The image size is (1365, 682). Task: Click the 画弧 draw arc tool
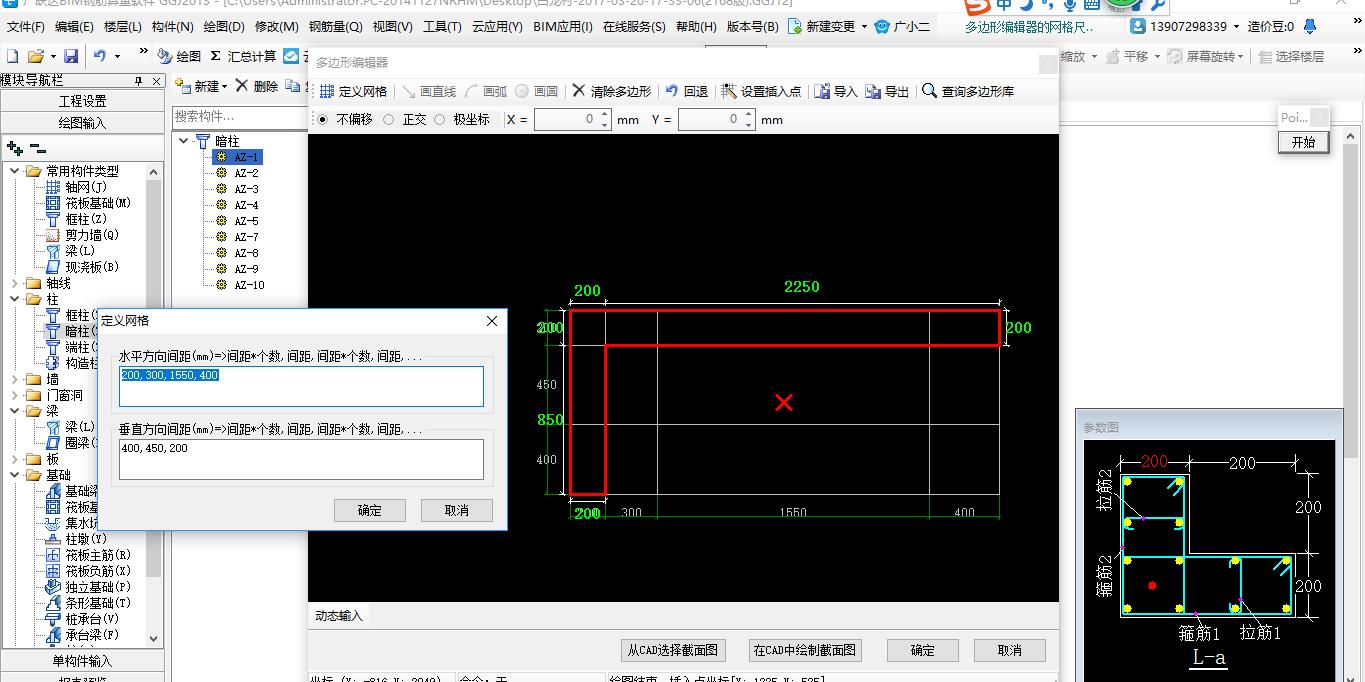[x=486, y=91]
